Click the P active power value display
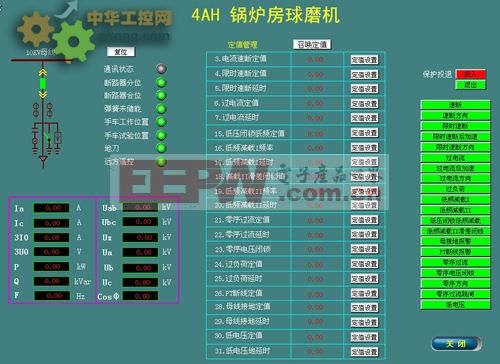This screenshot has height=364, width=500. [x=52, y=267]
